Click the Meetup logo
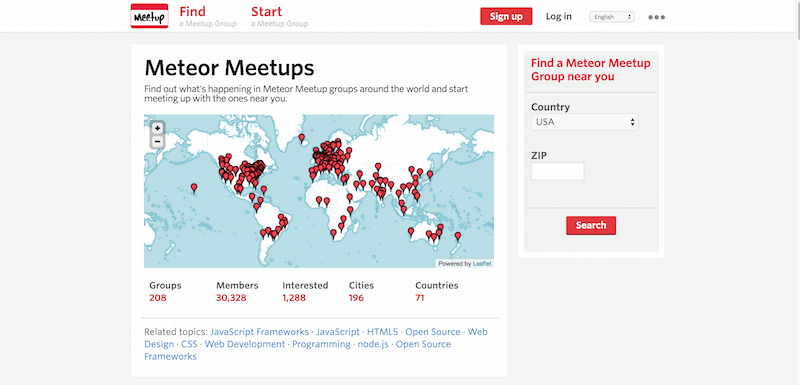The image size is (800, 385). pyautogui.click(x=149, y=16)
